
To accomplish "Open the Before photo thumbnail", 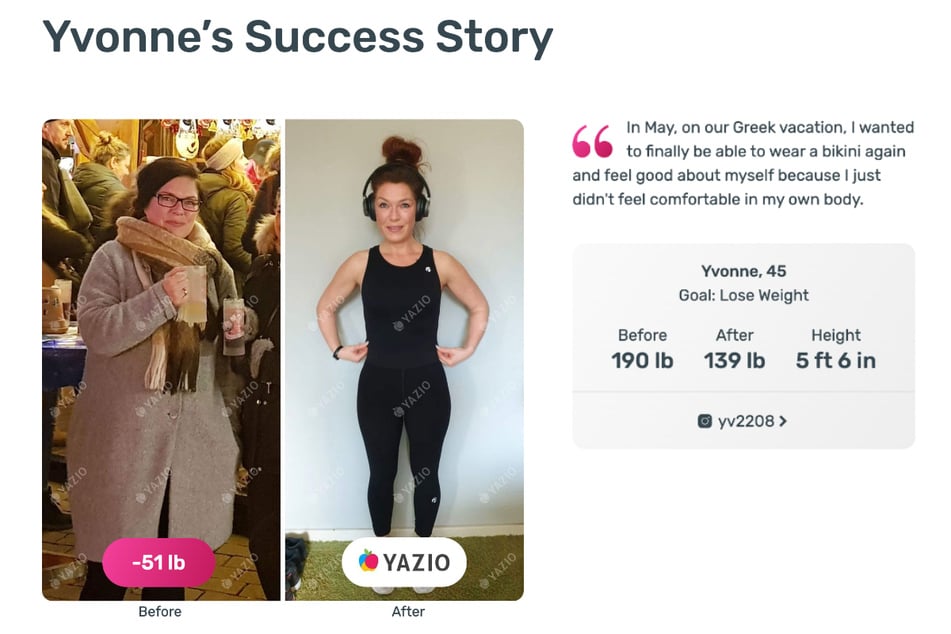I will [x=161, y=360].
